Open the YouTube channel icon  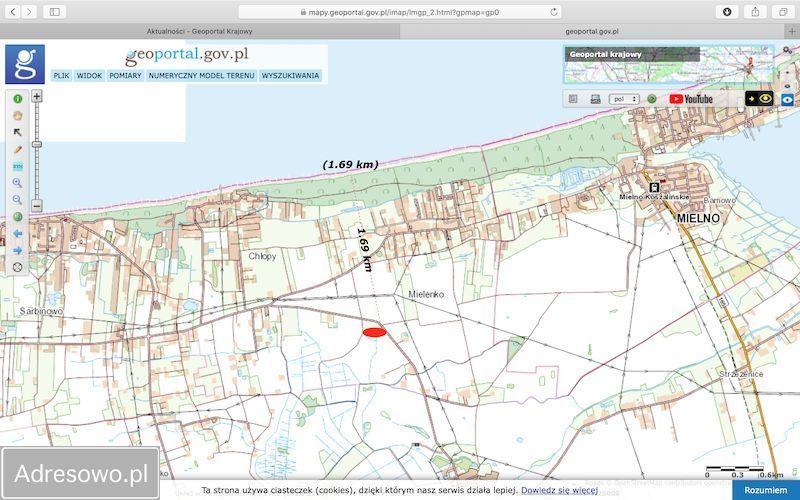click(691, 99)
